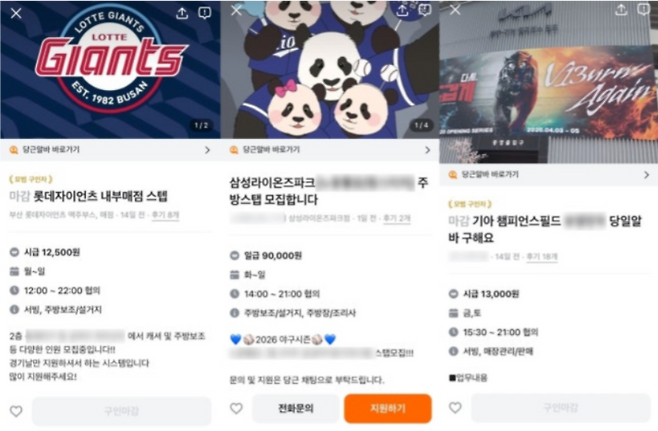This screenshot has height=431, width=658.
Task: Click the orange 지원하기 button
Action: 388,408
